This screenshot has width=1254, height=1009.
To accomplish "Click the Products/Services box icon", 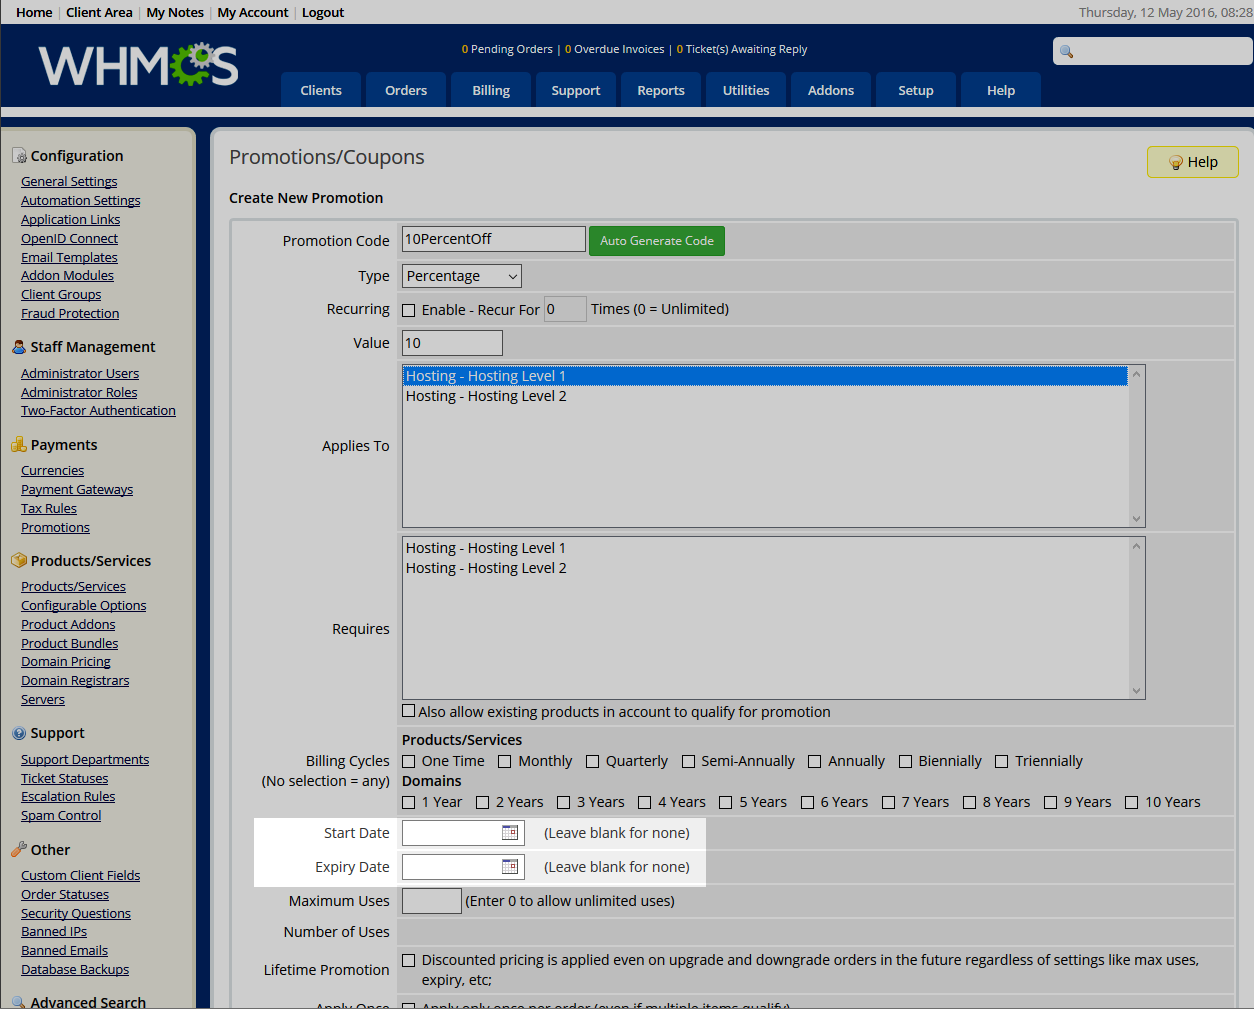I will point(19,561).
